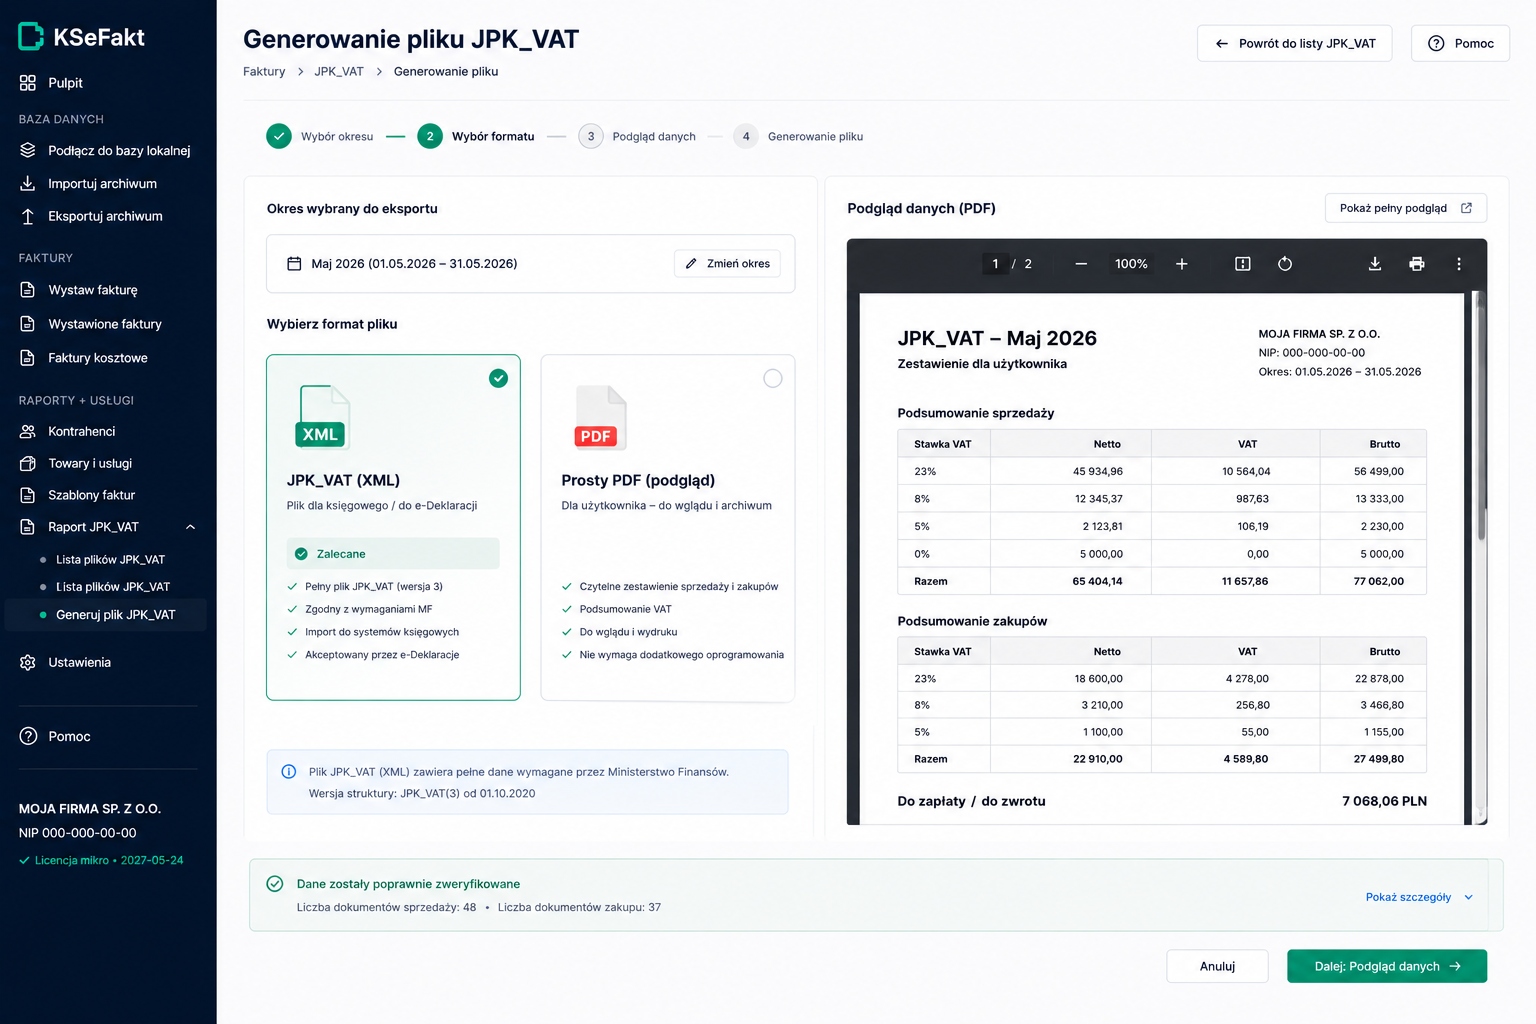This screenshot has height=1024, width=1536.
Task: Go to Podgląd danych step
Action: pos(637,136)
